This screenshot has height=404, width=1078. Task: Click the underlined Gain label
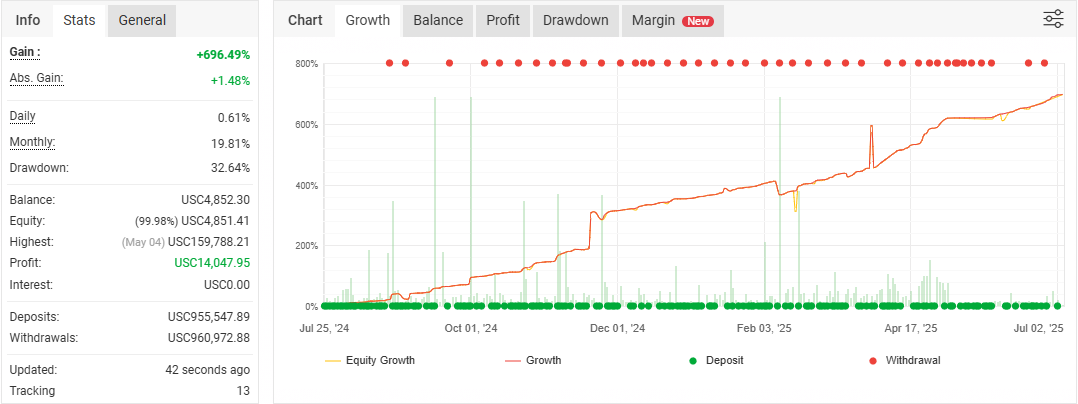(25, 52)
